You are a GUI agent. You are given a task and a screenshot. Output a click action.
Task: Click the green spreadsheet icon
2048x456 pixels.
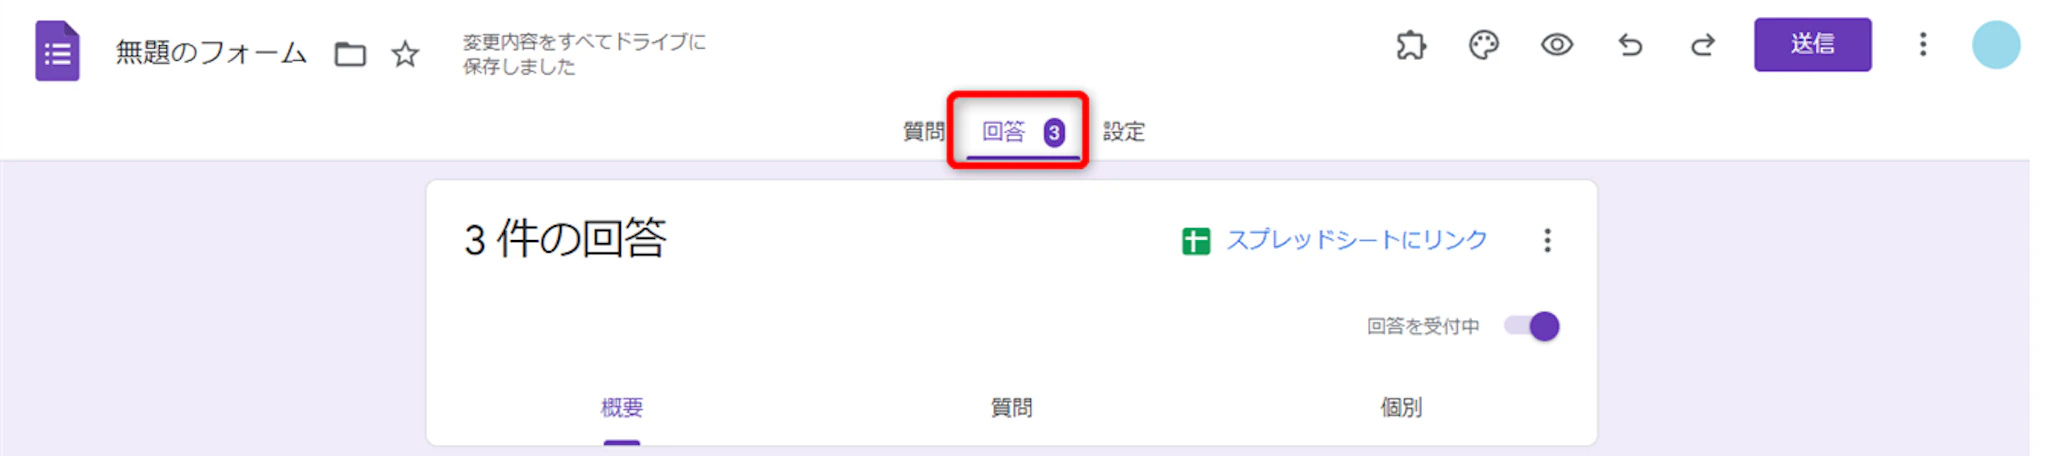pyautogui.click(x=1196, y=241)
